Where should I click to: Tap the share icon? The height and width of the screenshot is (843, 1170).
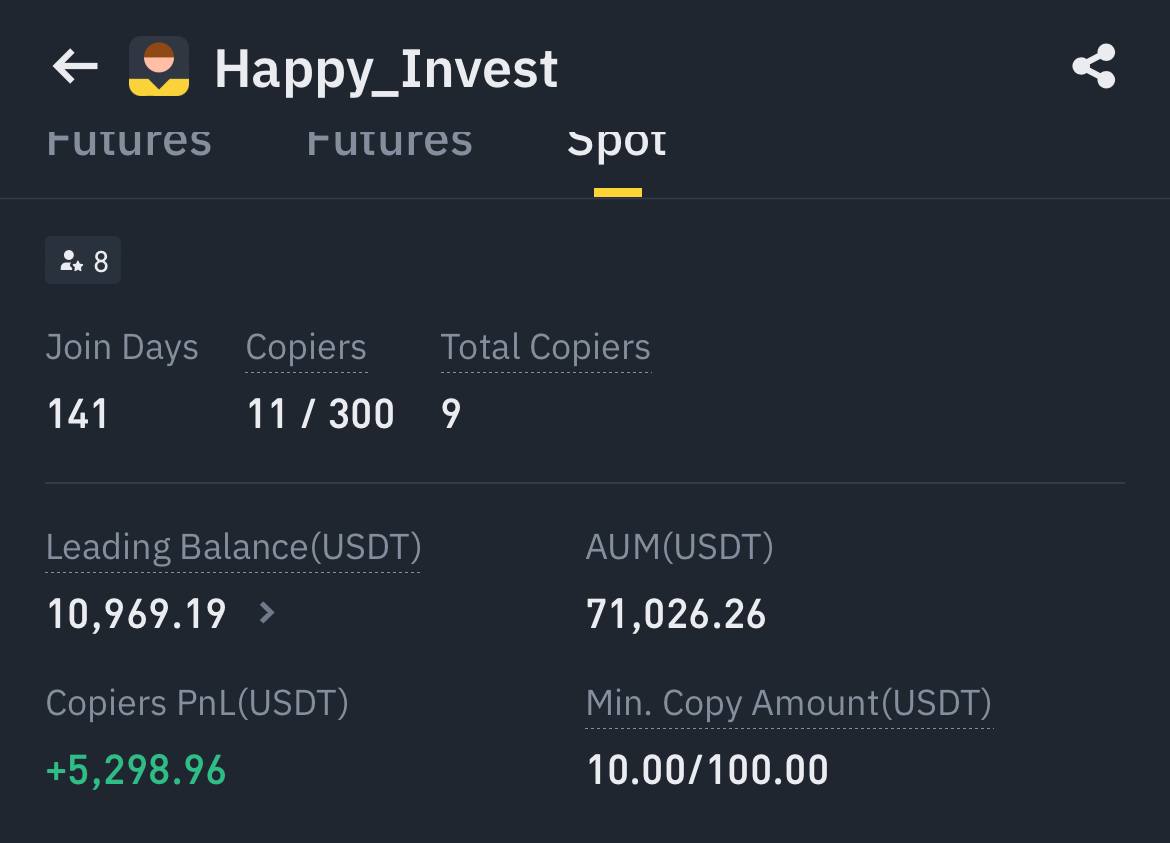[x=1094, y=66]
